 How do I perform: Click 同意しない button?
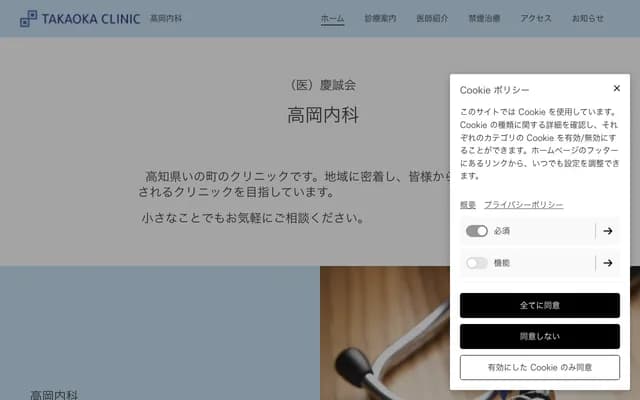tap(540, 336)
